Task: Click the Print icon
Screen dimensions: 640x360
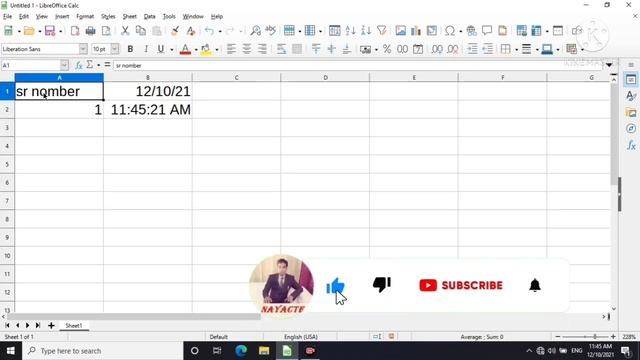Action: click(x=91, y=31)
